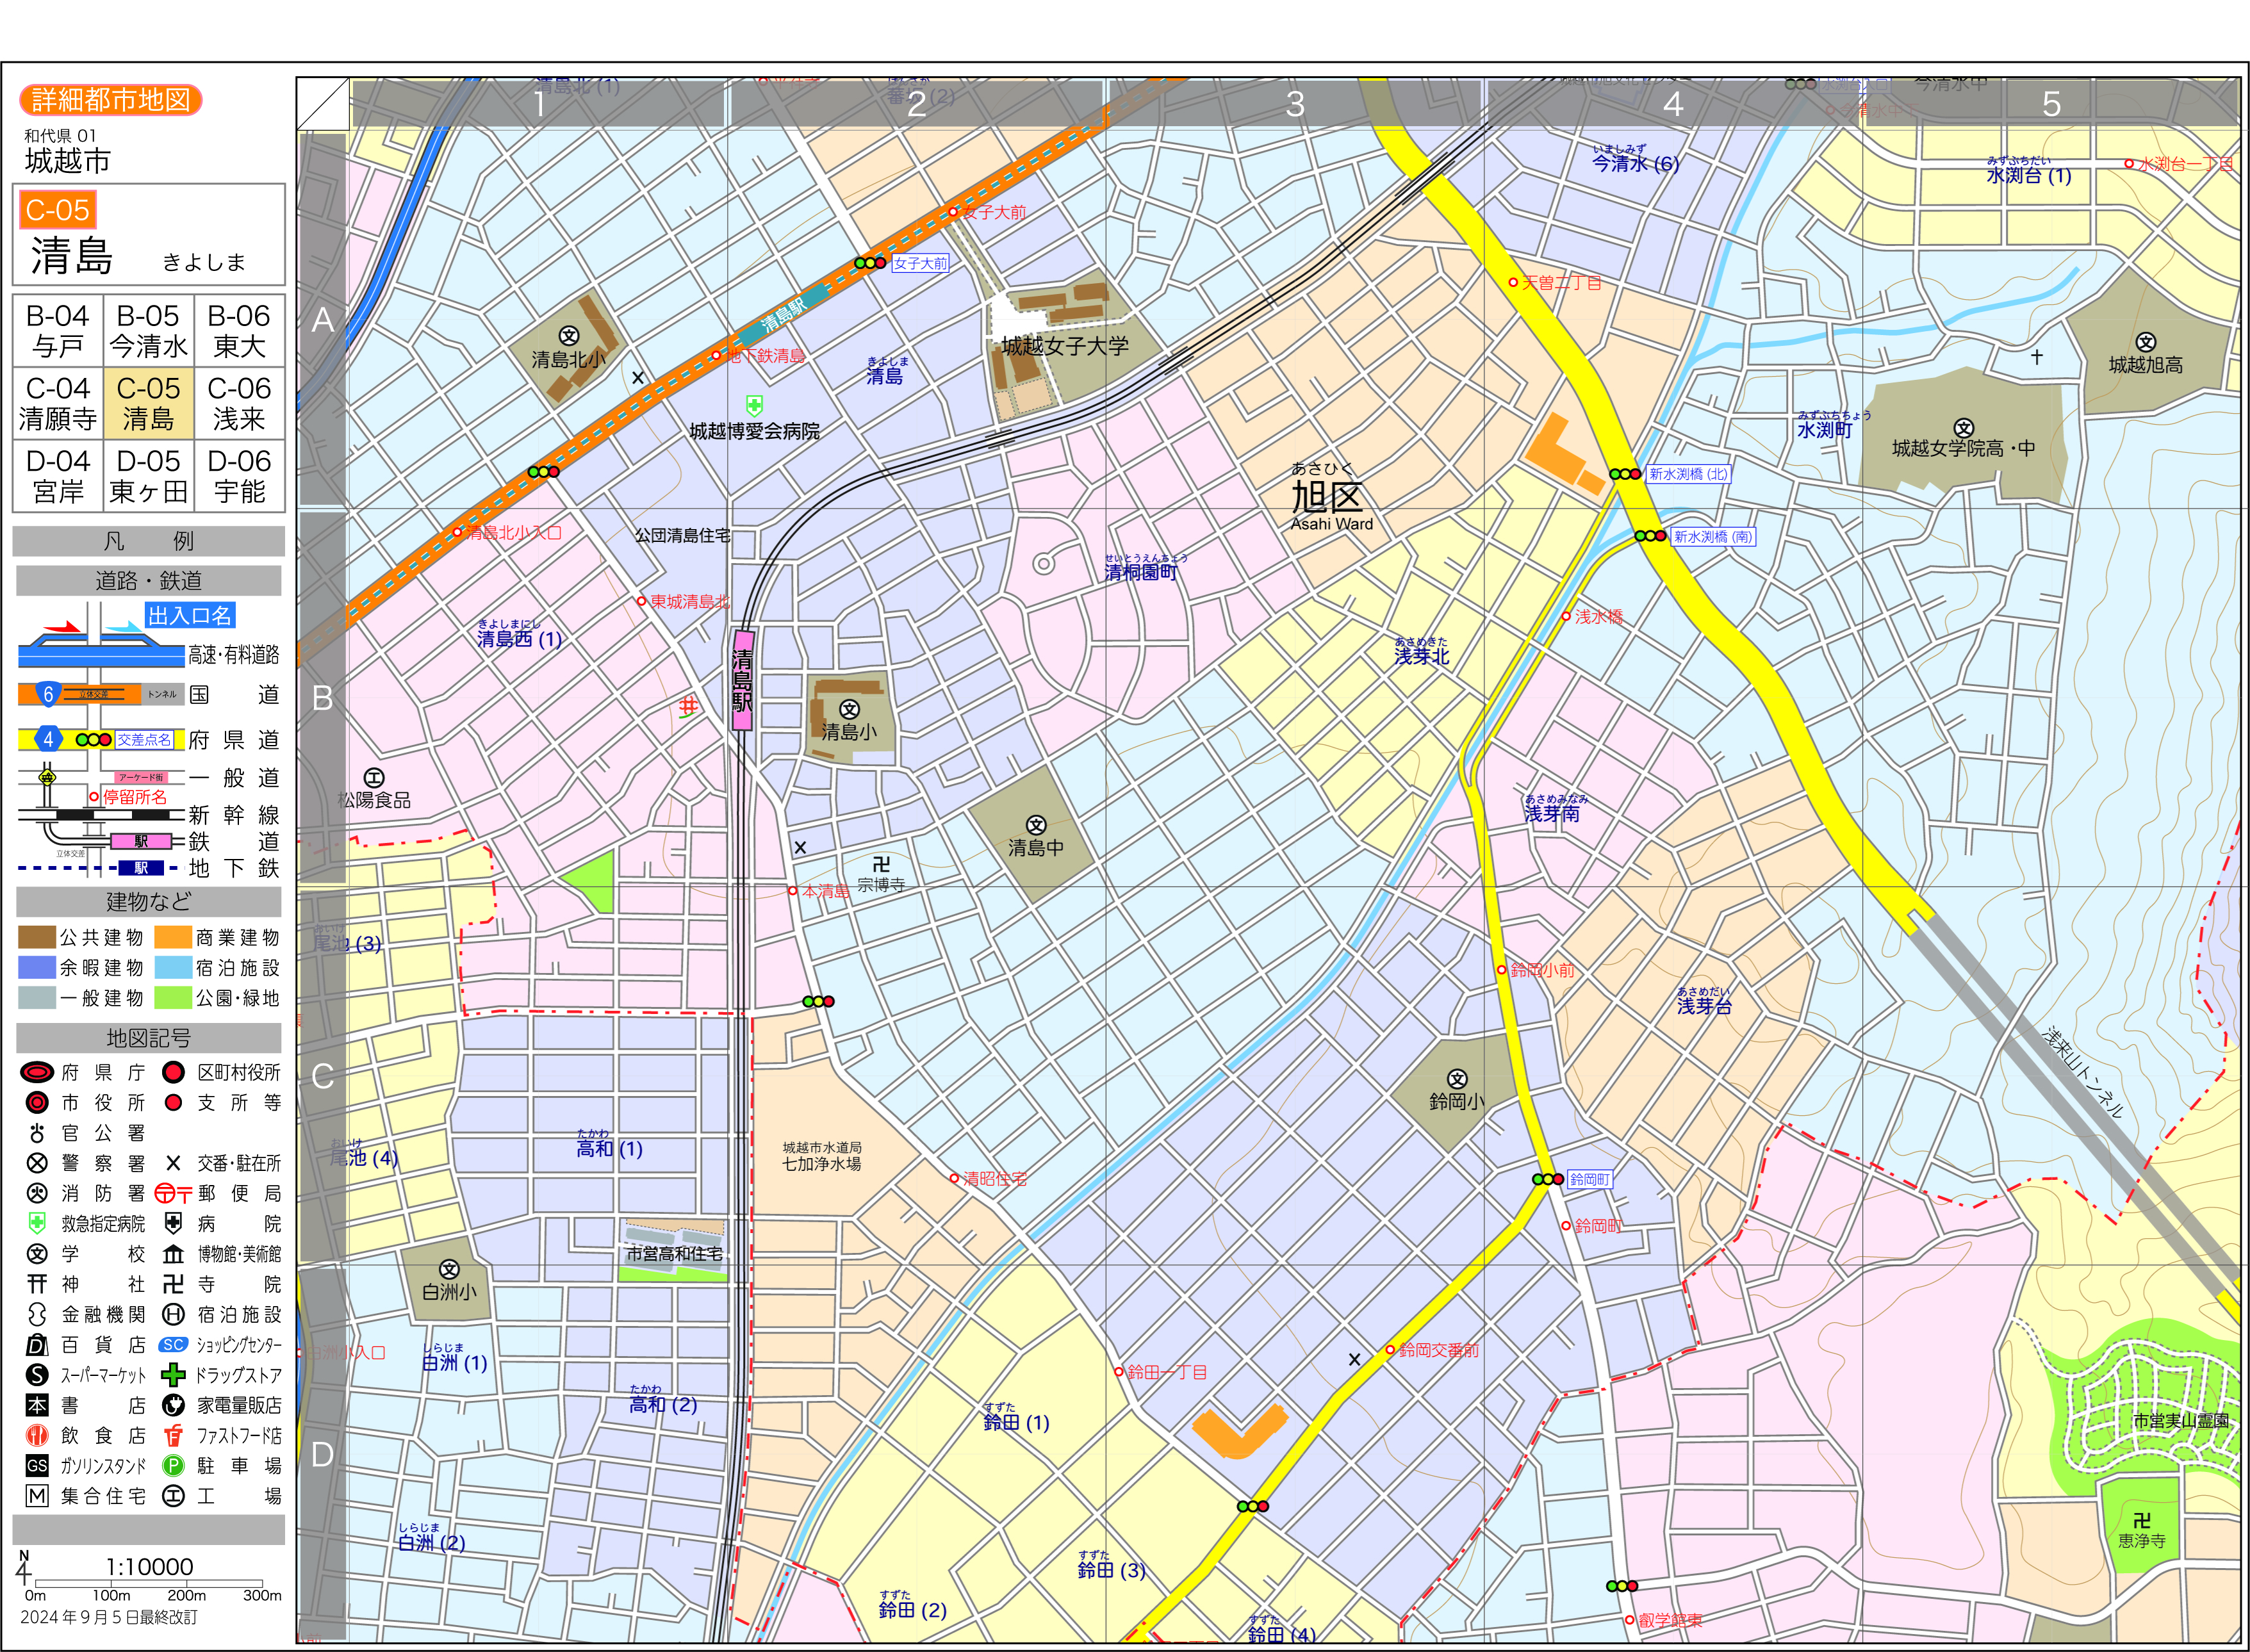Click the 商業建物 orange legend swatch

[x=173, y=938]
